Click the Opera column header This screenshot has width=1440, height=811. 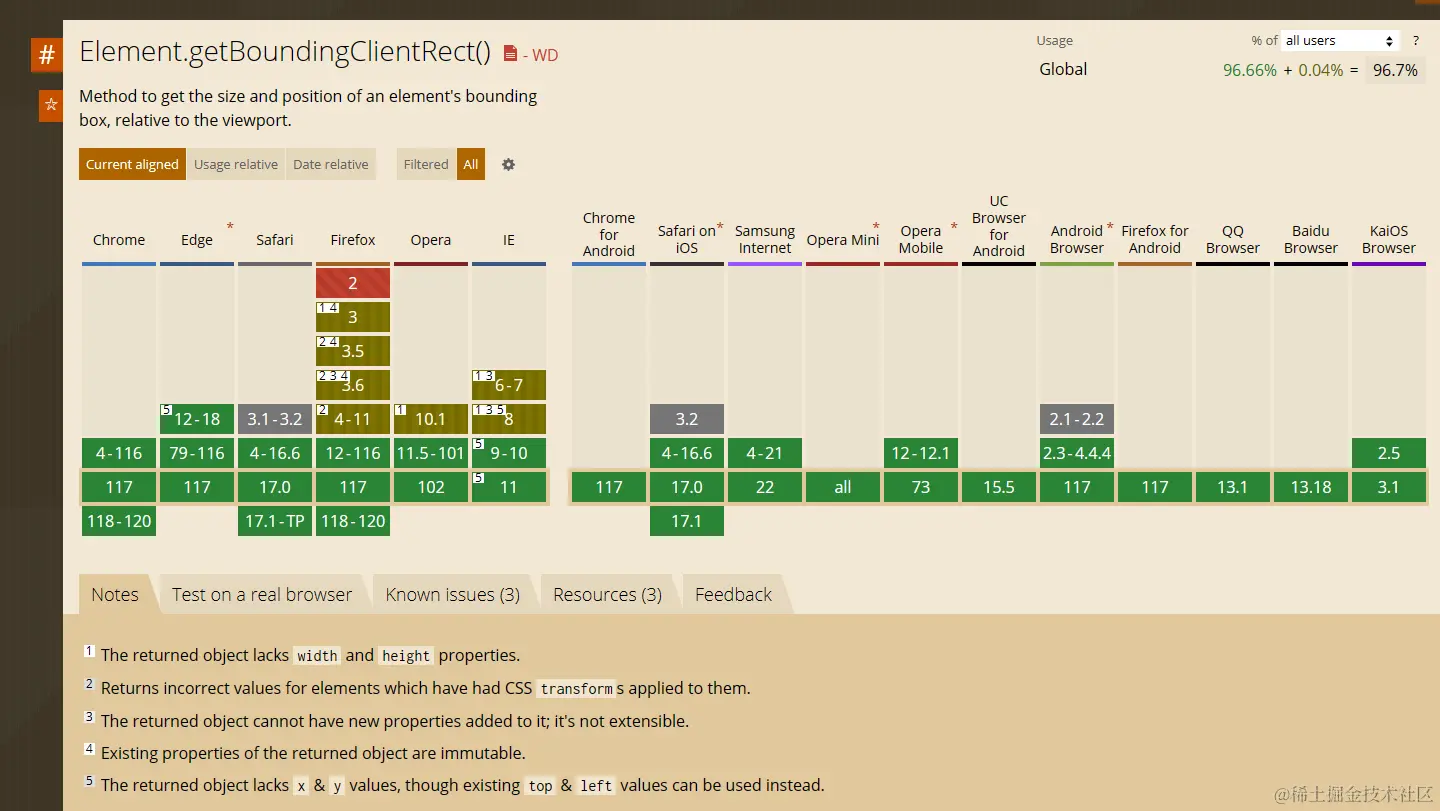tap(431, 240)
